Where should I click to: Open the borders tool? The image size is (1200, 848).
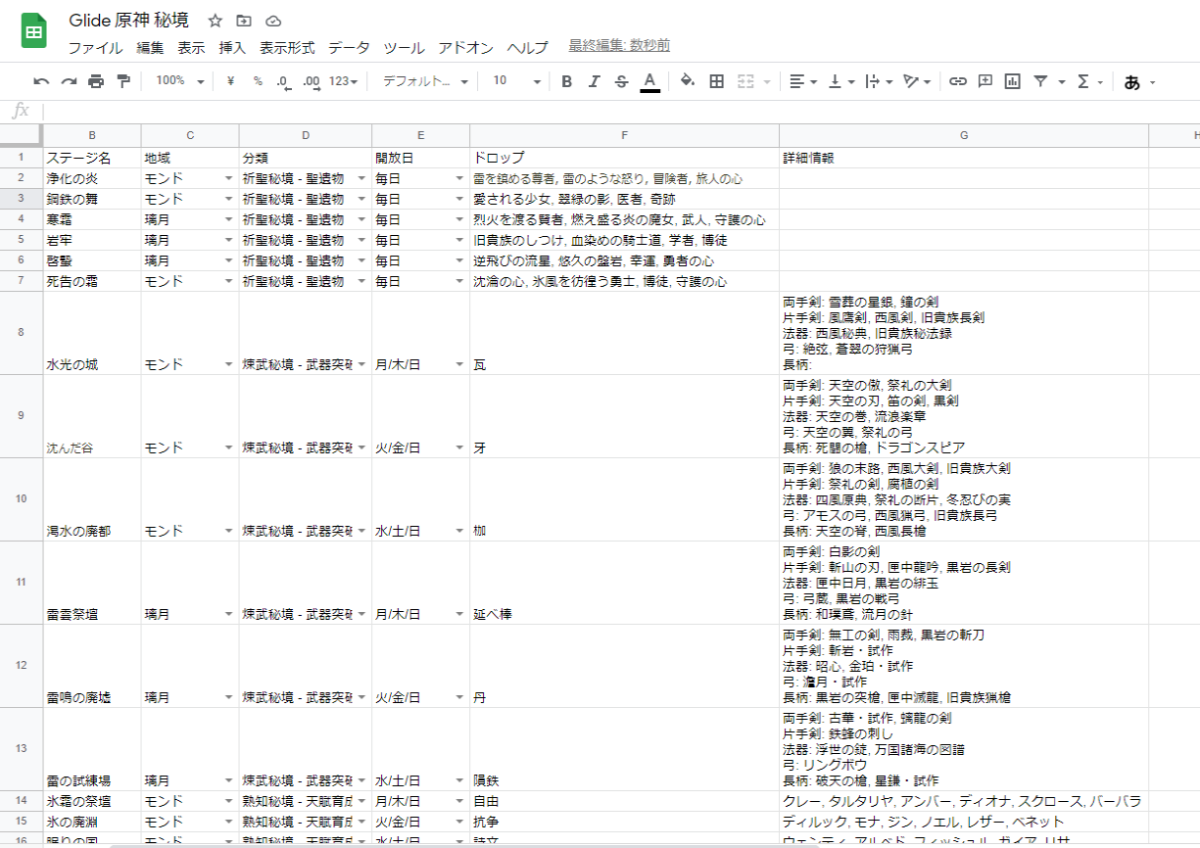tap(716, 82)
